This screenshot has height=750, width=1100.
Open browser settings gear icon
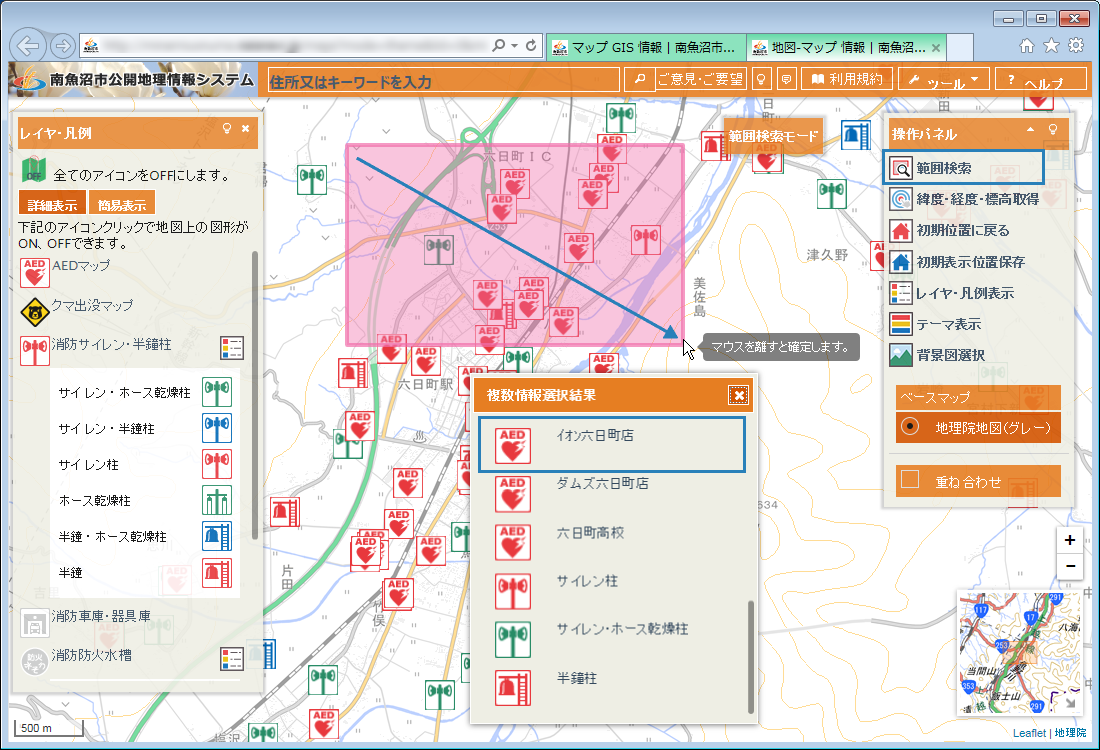pyautogui.click(x=1075, y=46)
